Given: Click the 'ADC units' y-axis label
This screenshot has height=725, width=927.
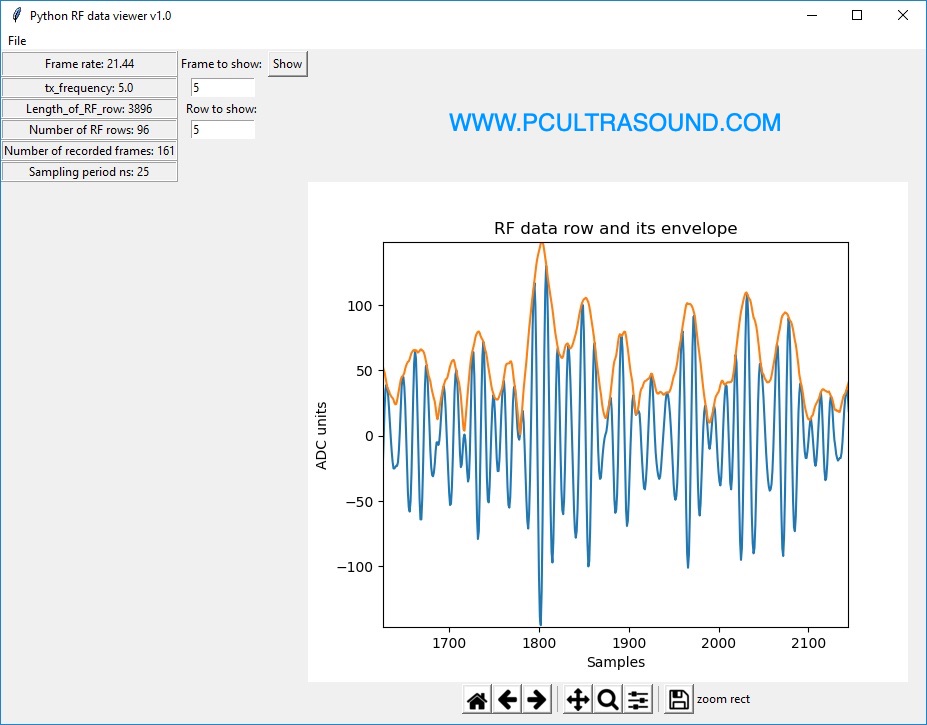Looking at the screenshot, I should (321, 436).
